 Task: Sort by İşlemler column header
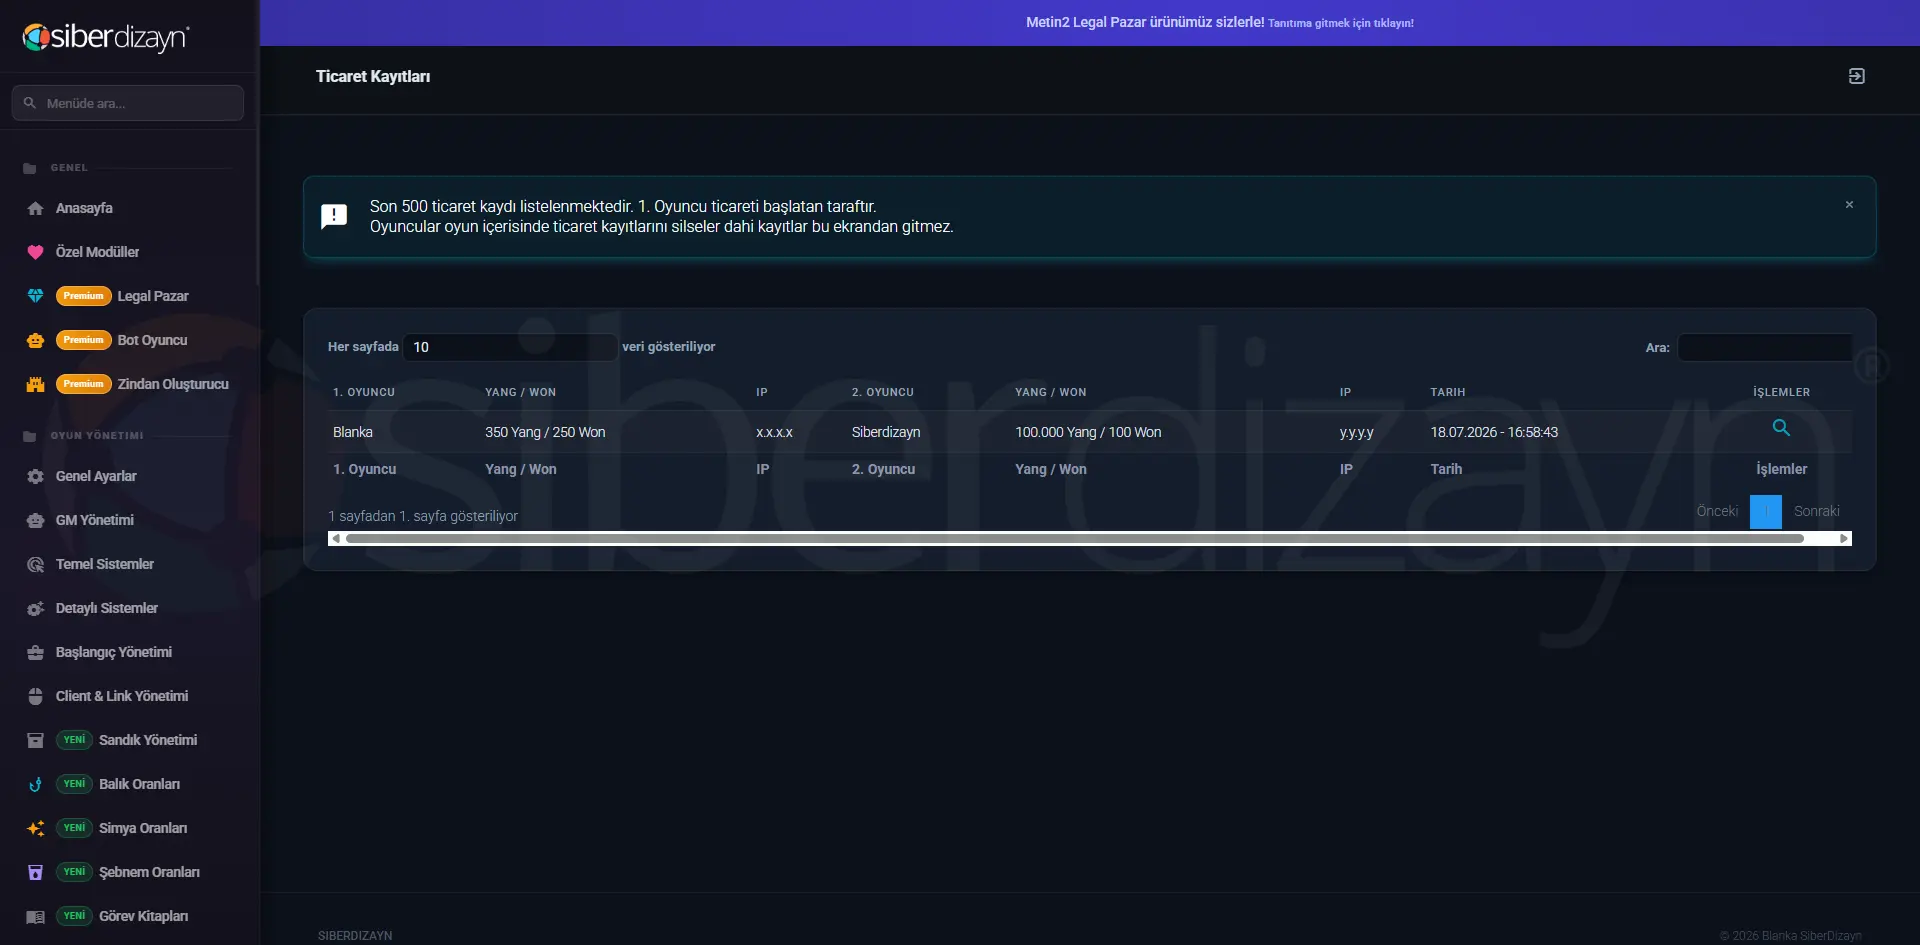(1781, 392)
